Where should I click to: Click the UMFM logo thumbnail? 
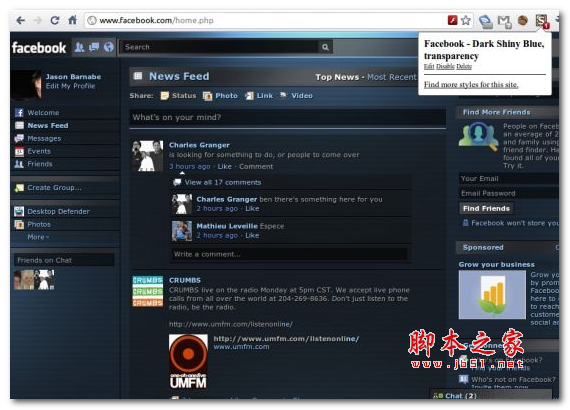188,362
